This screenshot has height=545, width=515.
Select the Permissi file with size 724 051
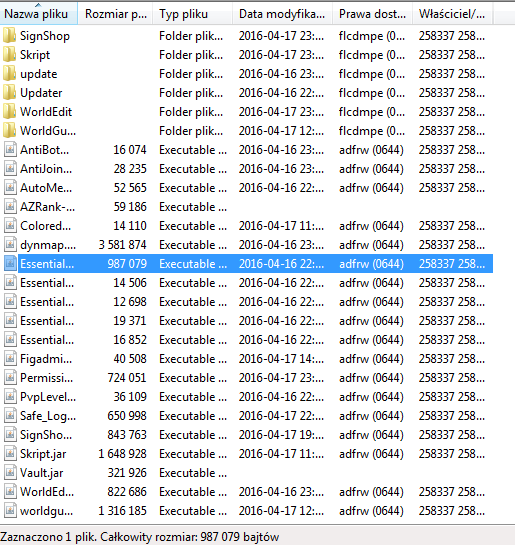tap(246, 378)
